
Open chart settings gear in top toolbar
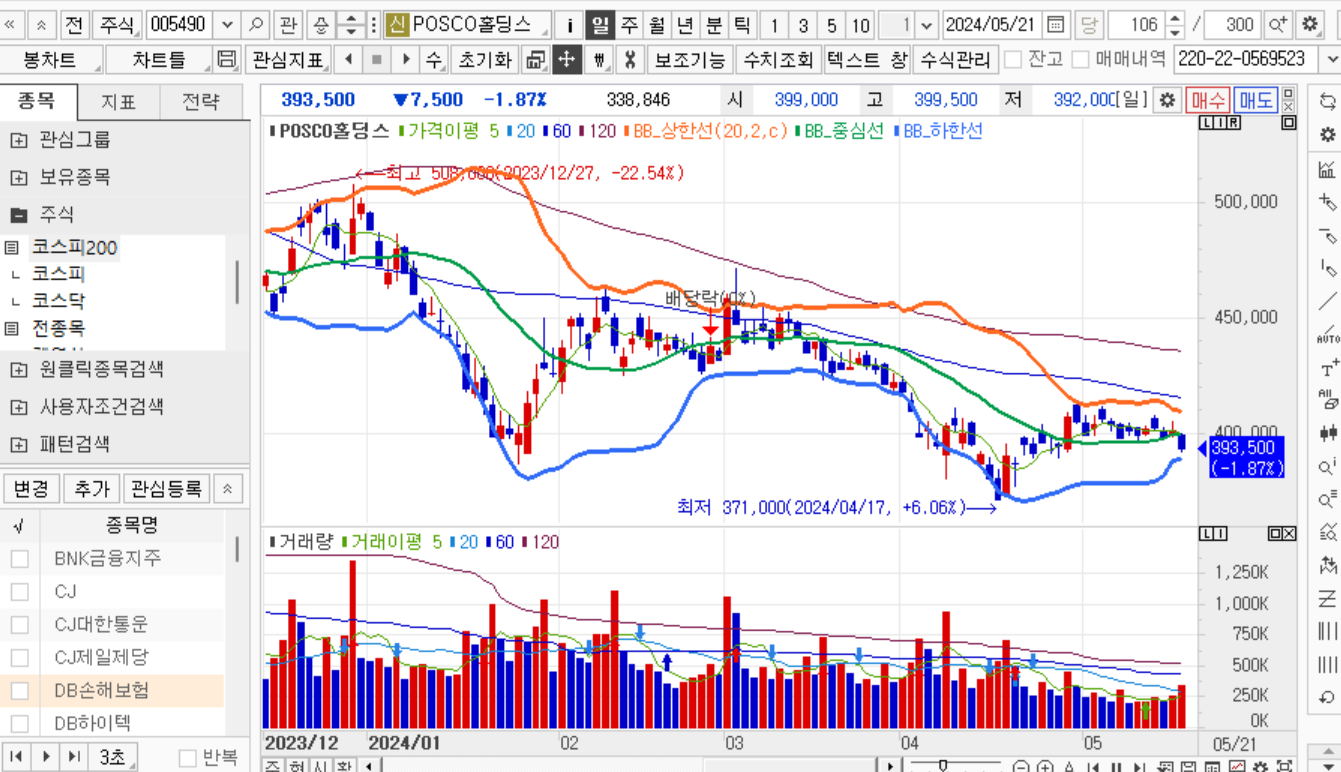tap(1309, 25)
